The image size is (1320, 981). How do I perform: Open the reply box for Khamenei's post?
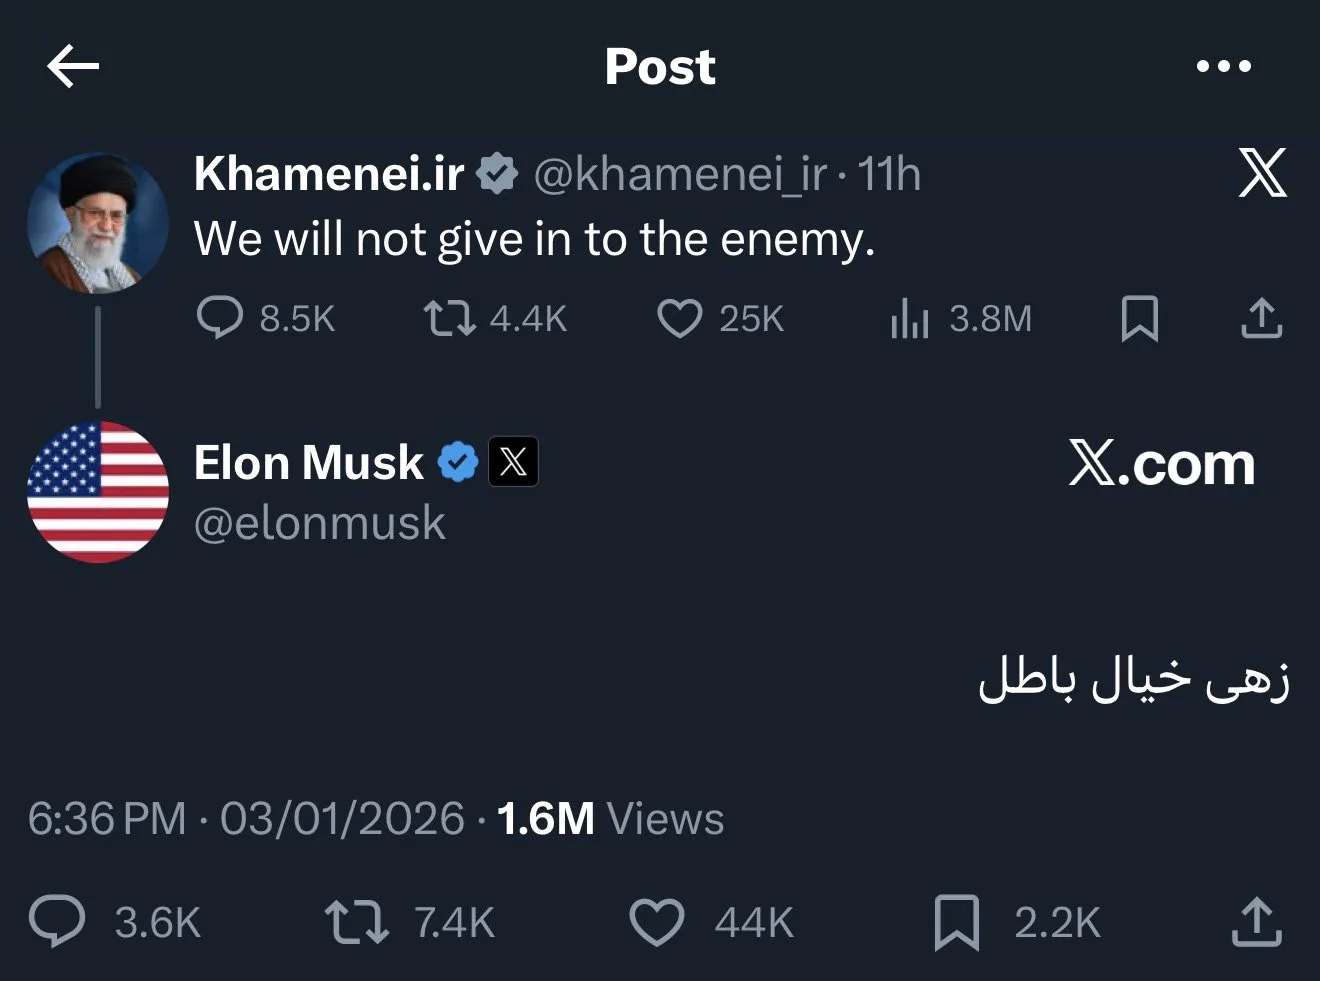(222, 318)
